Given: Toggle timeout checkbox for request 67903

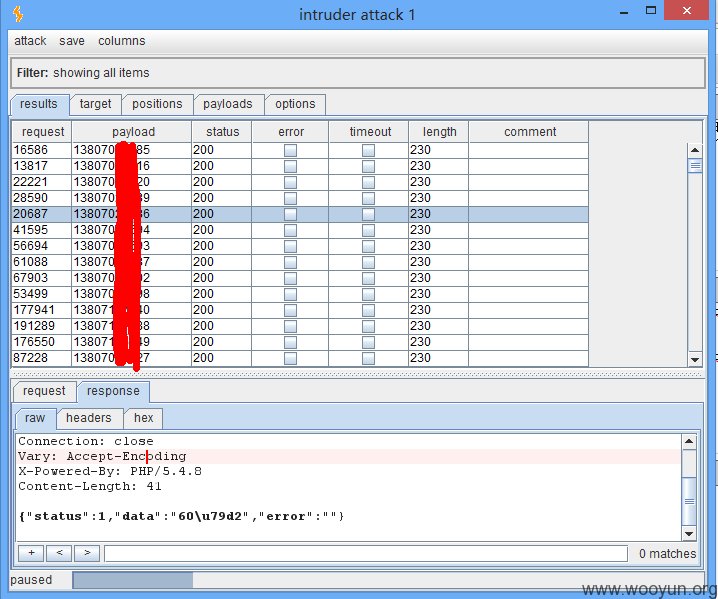Looking at the screenshot, I should [369, 278].
